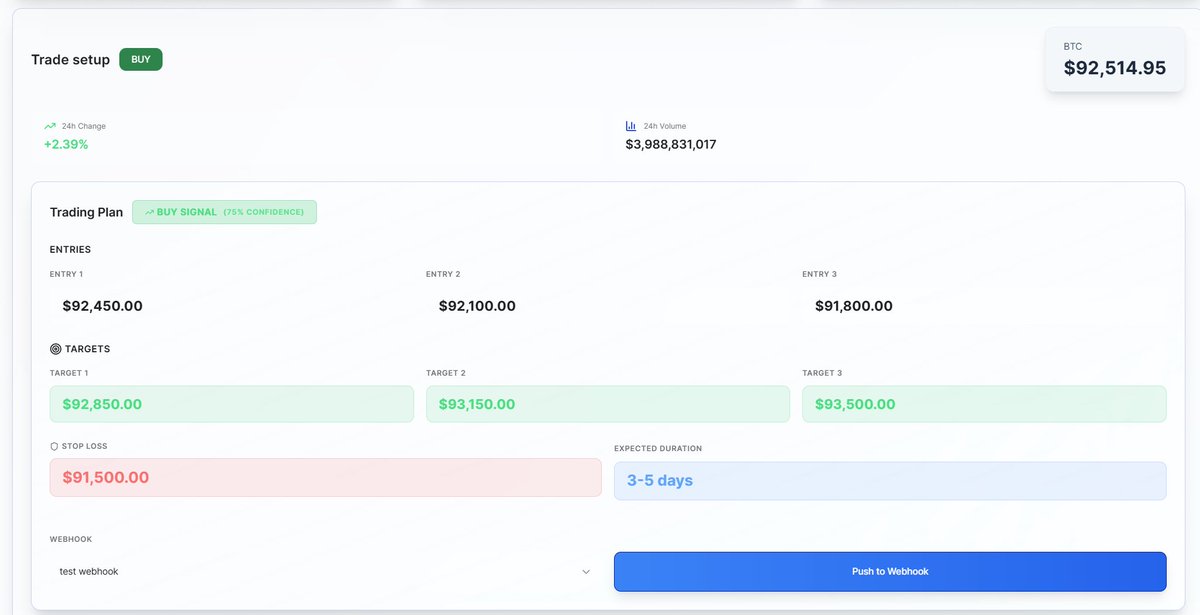Click the Targets bullseye icon

(x=55, y=349)
